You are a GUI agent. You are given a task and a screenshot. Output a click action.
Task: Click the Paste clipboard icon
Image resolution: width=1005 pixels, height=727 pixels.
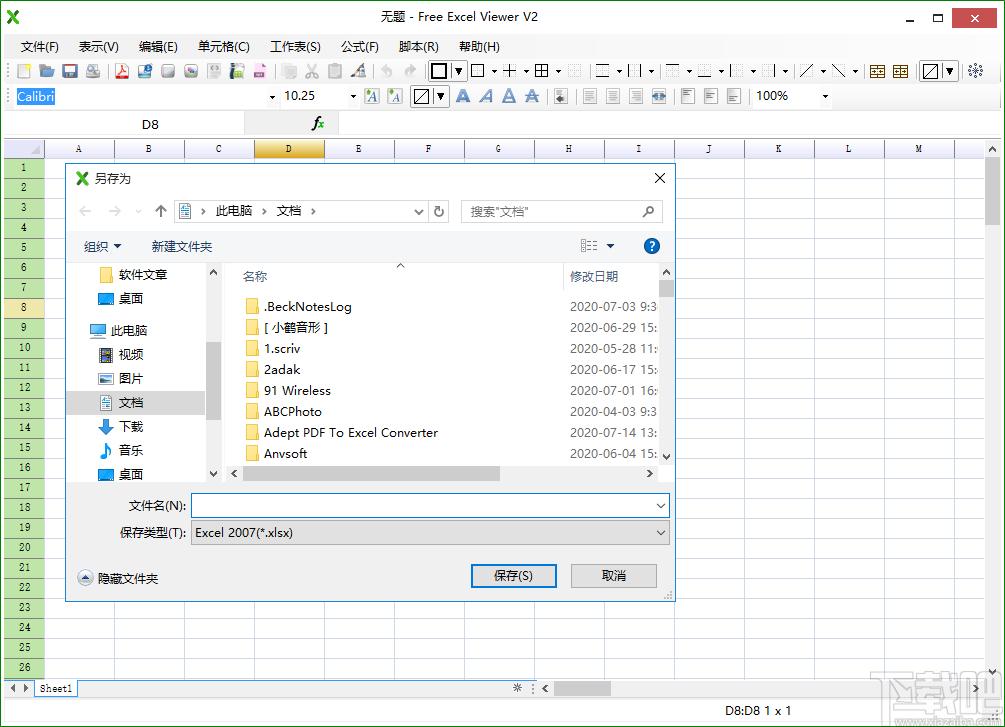pyautogui.click(x=335, y=71)
